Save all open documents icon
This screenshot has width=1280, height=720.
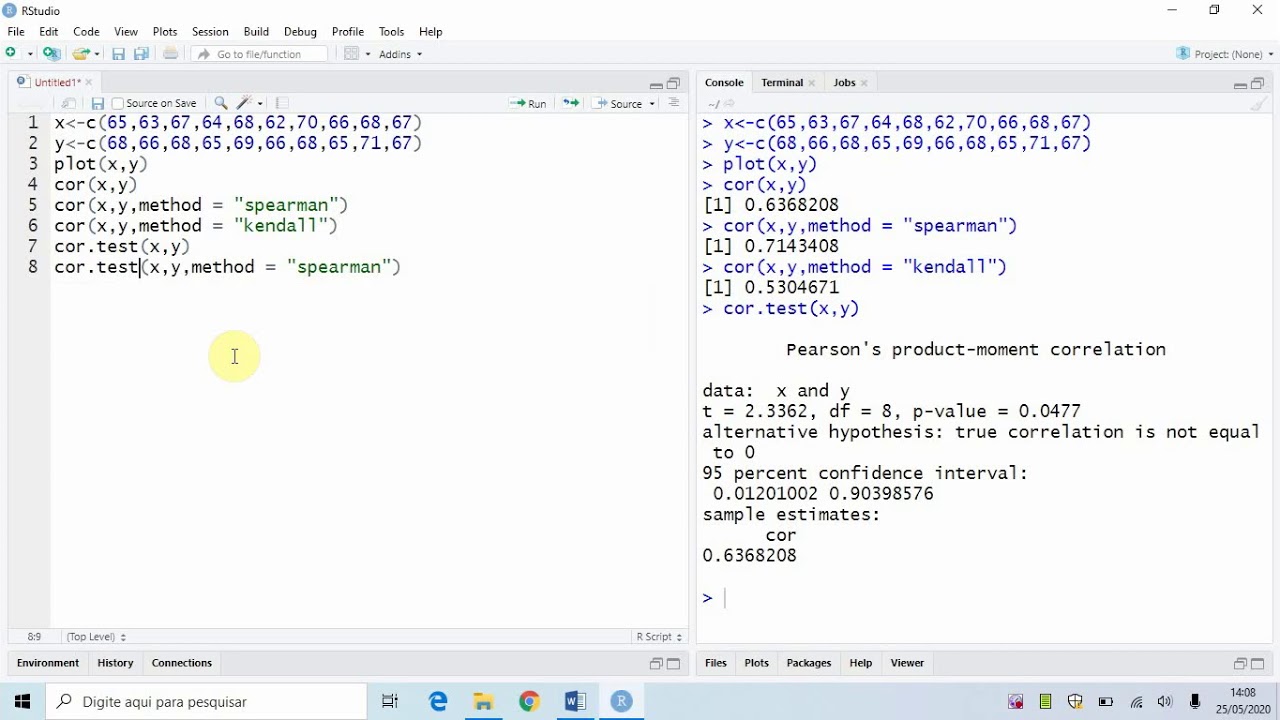point(141,54)
